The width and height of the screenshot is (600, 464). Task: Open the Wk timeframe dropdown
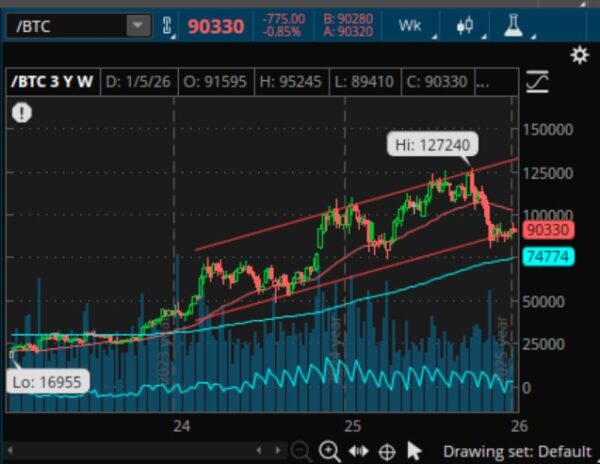410,25
